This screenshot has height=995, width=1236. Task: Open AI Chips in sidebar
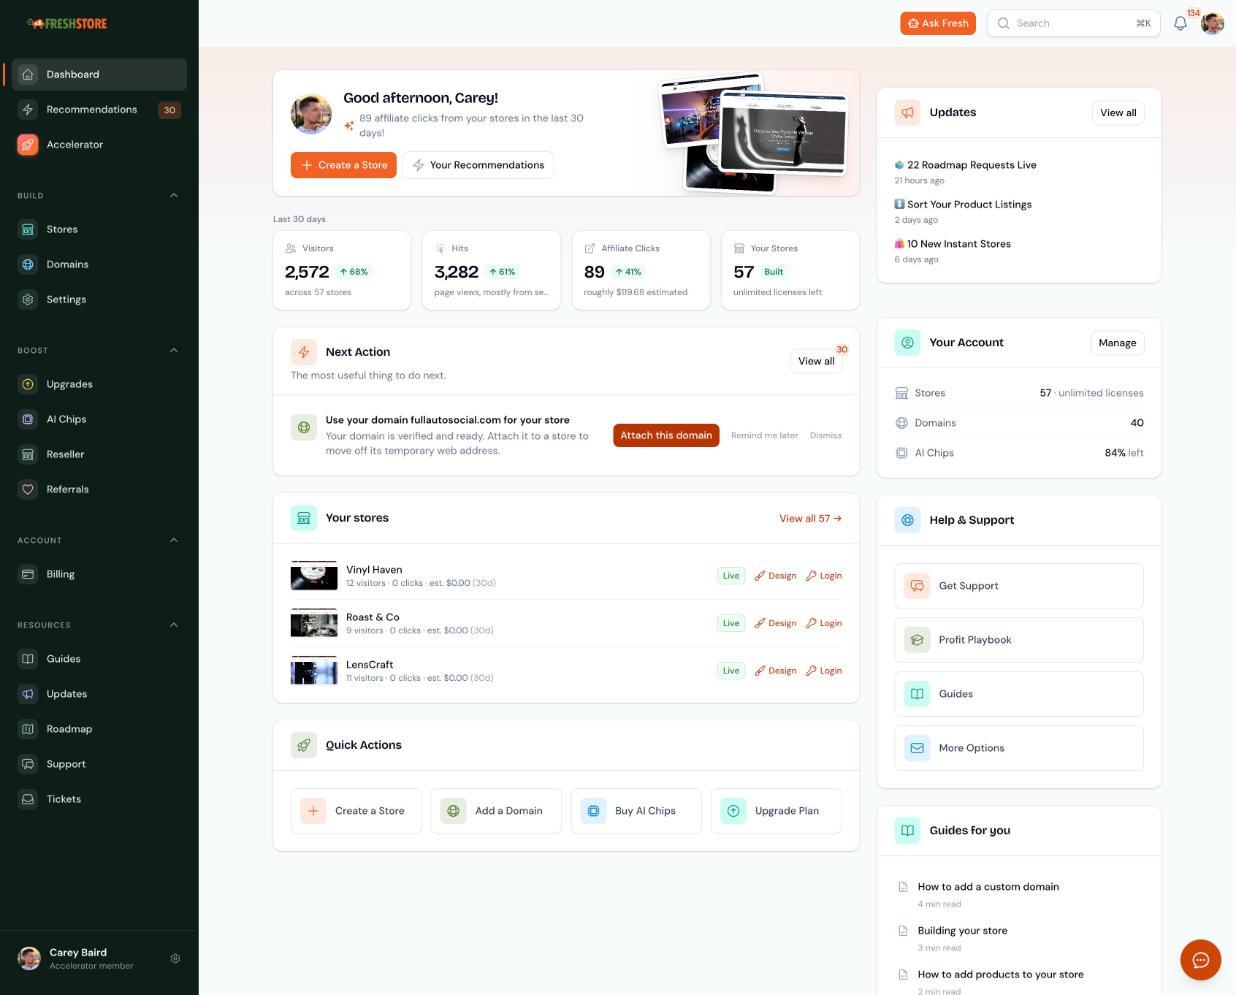click(99, 419)
